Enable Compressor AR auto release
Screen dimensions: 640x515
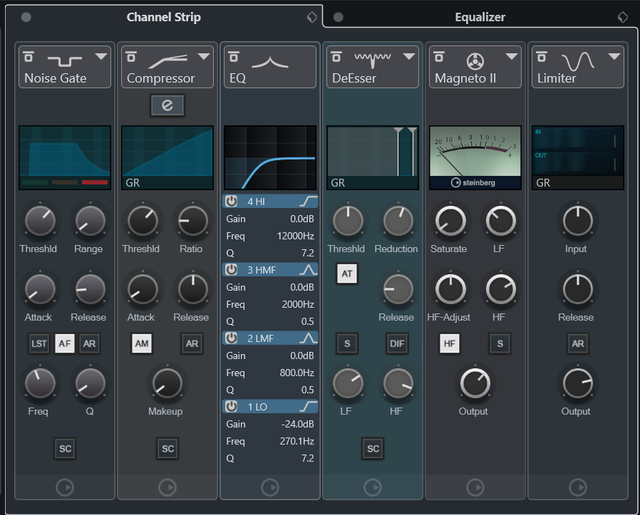coord(192,344)
